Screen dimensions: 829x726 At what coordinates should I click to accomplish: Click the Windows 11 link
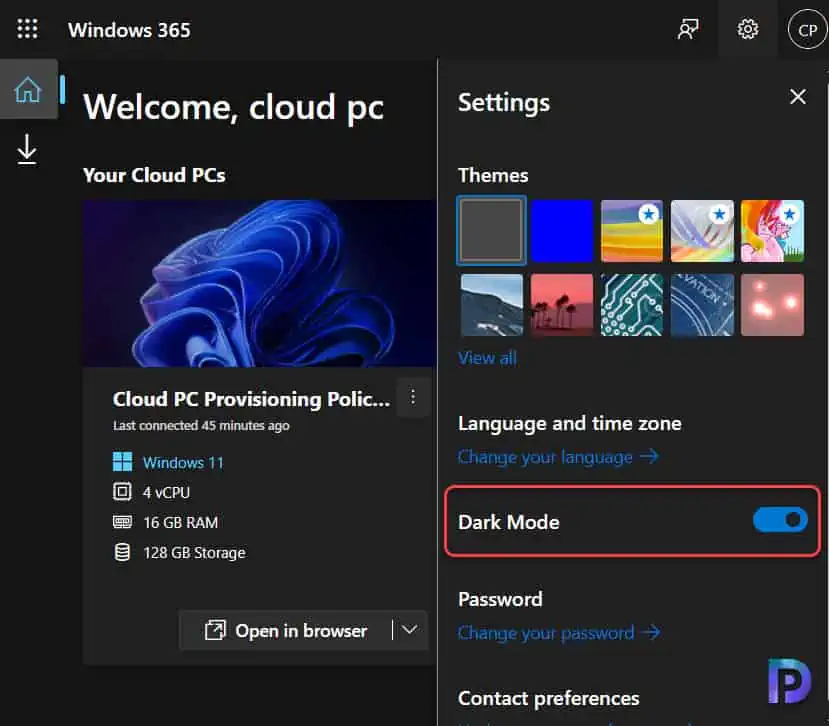tap(183, 463)
